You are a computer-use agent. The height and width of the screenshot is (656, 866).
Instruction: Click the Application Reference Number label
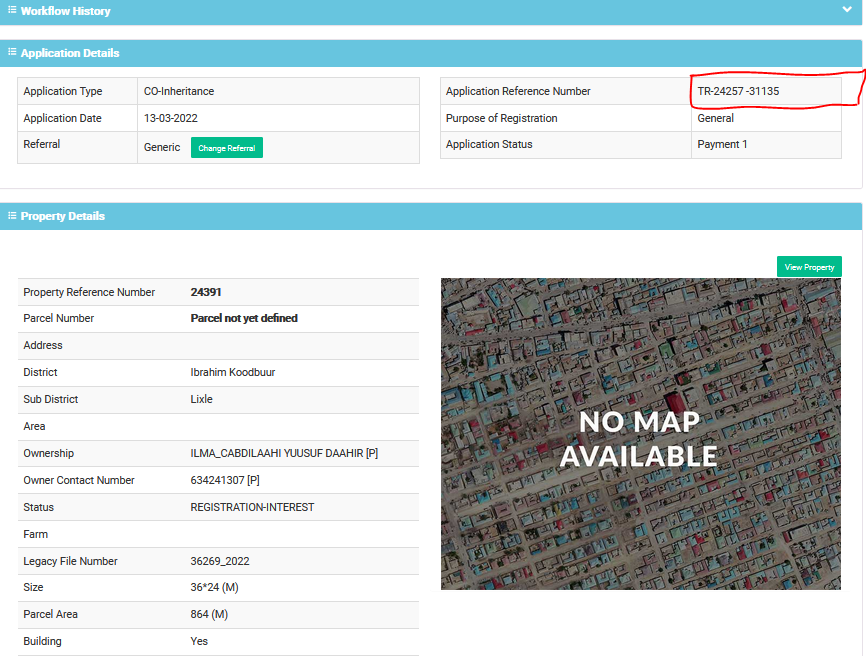[518, 91]
